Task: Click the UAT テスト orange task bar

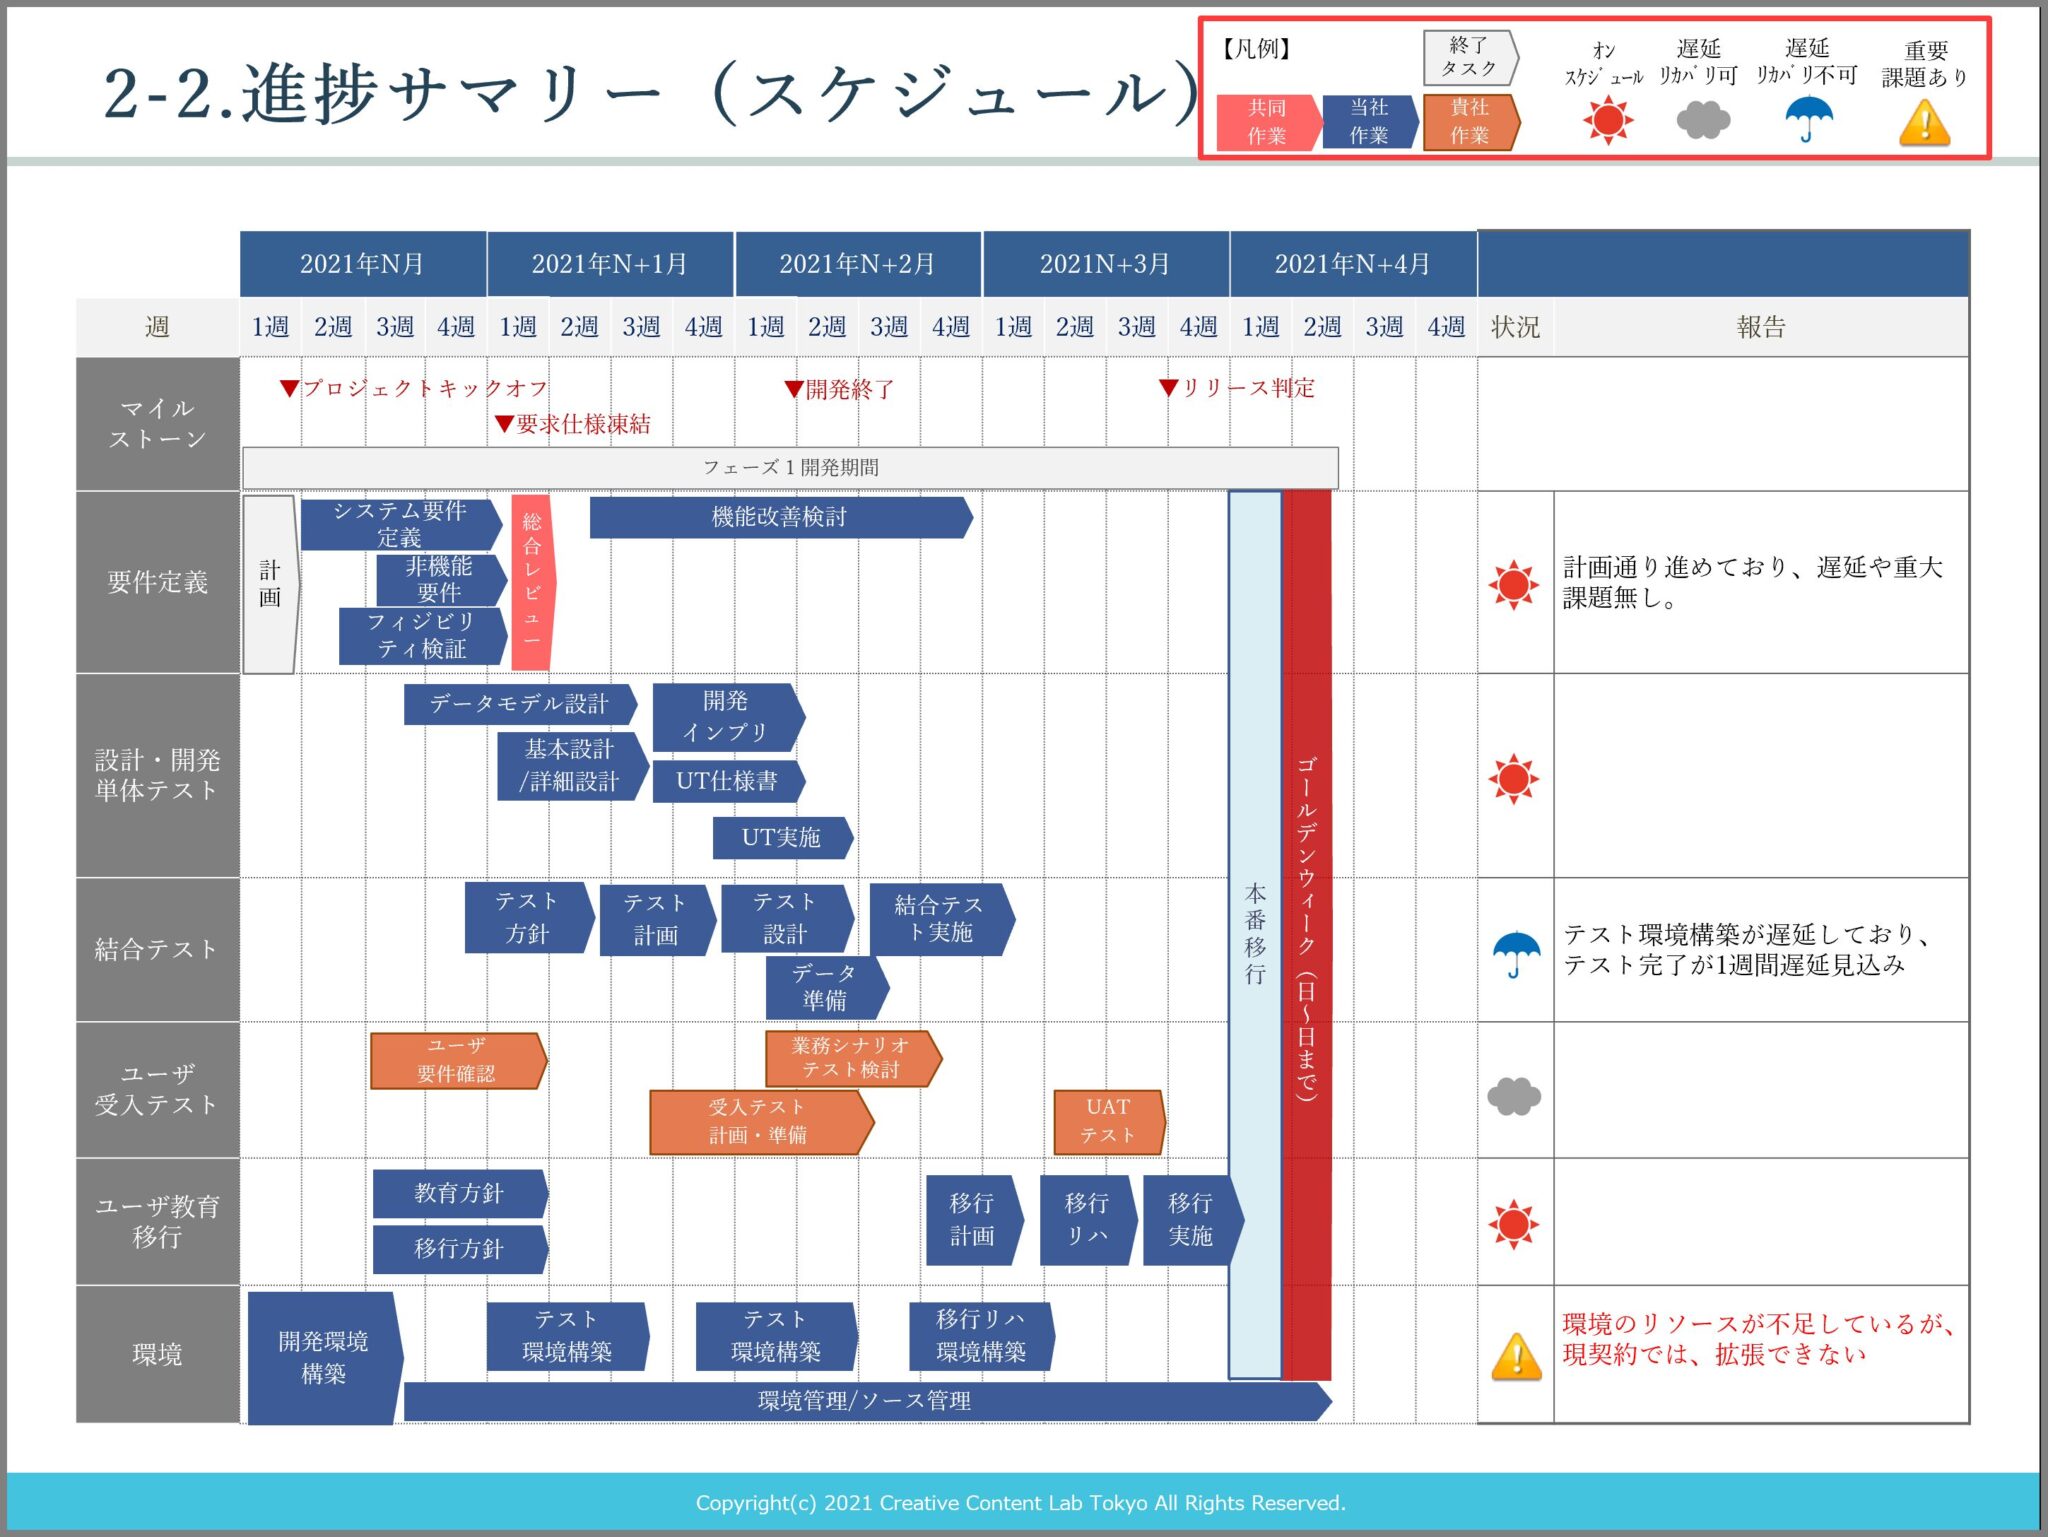Action: pos(1108,1121)
